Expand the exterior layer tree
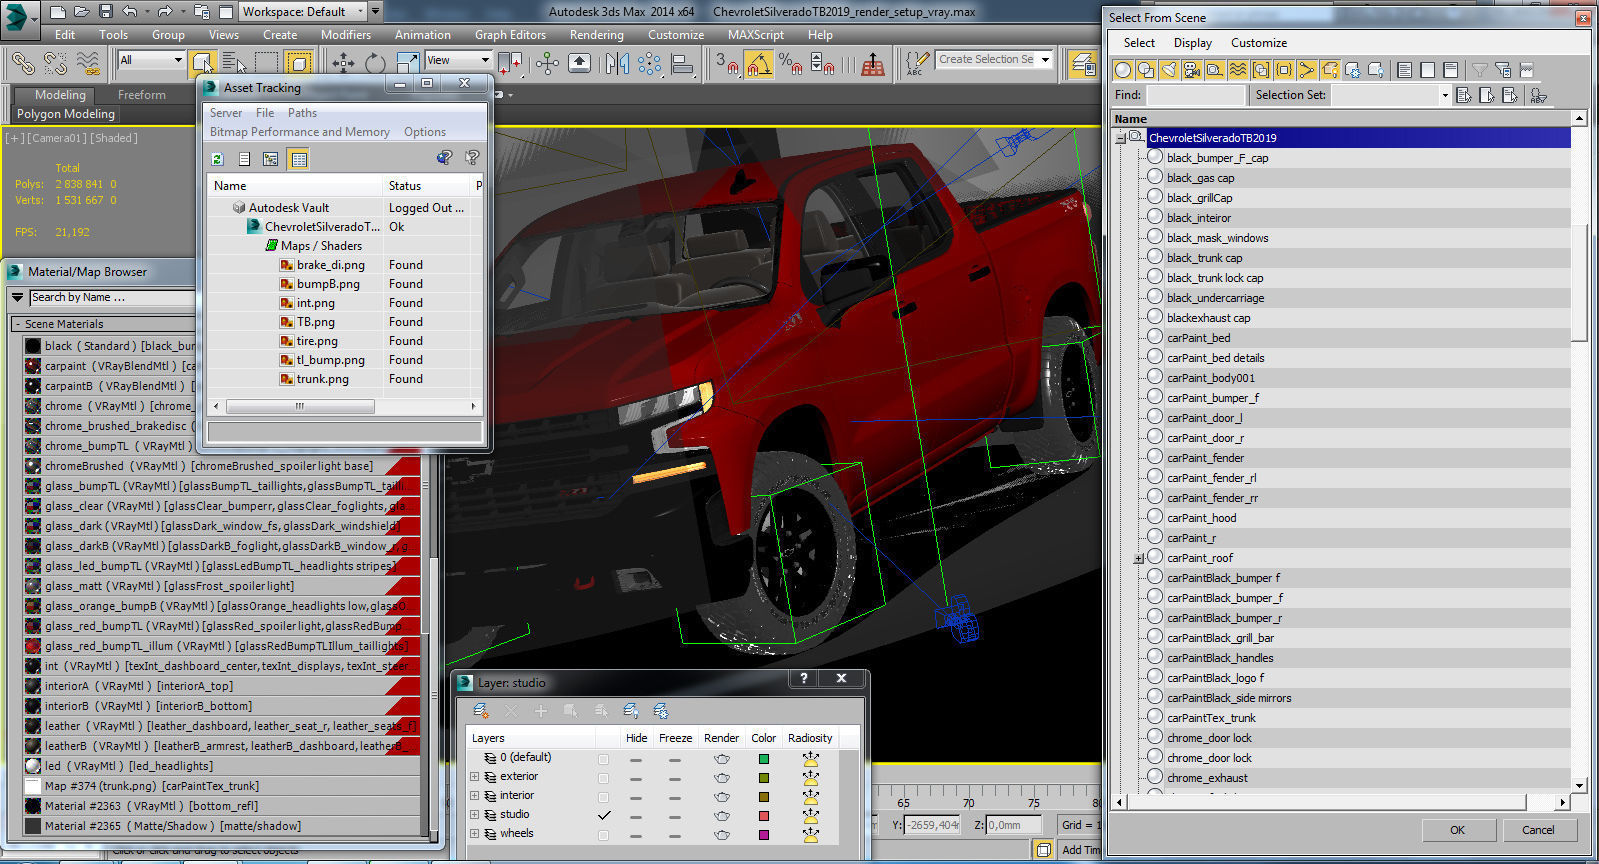 [474, 777]
